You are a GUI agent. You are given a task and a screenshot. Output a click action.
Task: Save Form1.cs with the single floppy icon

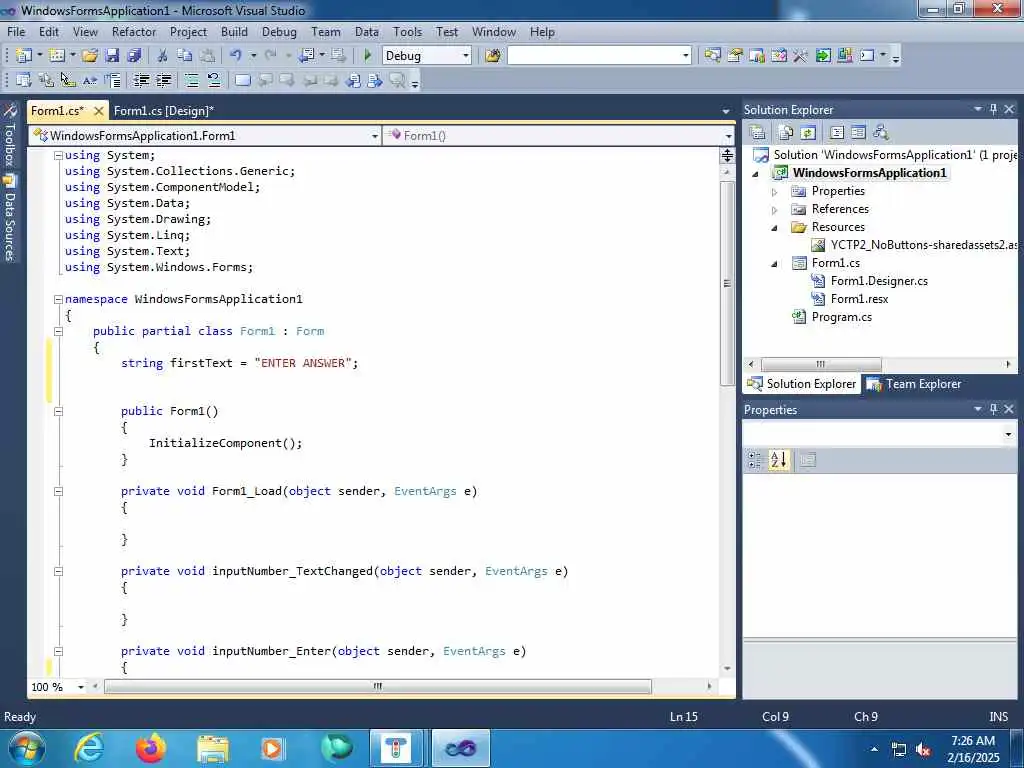click(x=112, y=56)
